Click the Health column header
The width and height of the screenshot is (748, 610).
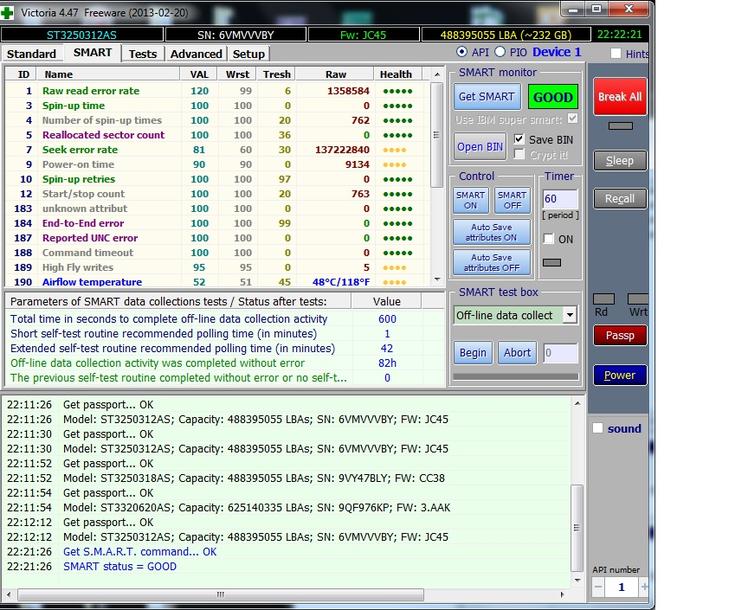click(x=396, y=74)
